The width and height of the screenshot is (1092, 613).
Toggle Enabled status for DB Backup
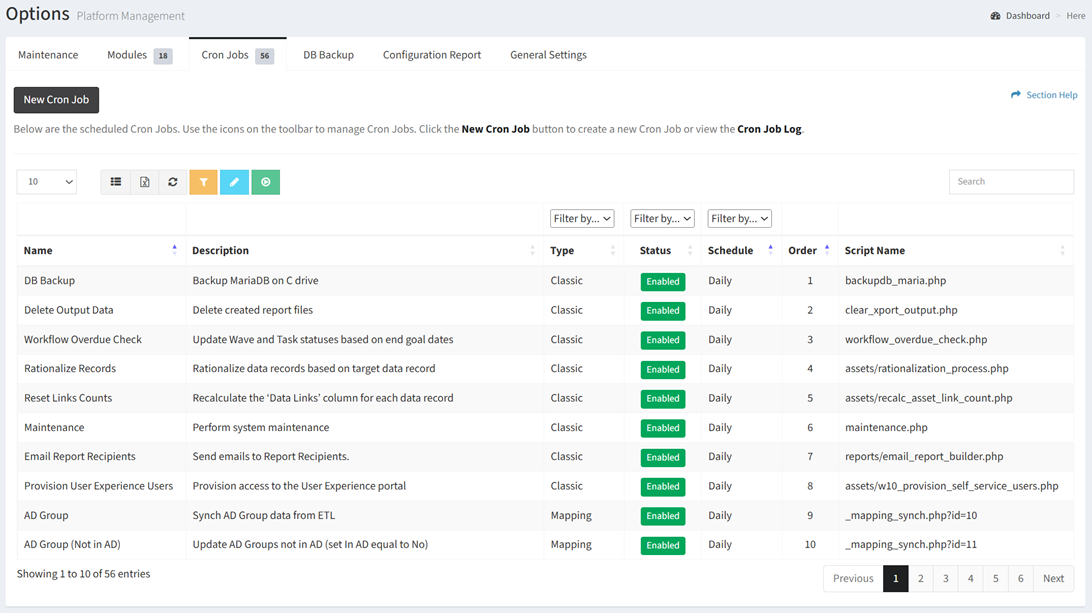[662, 282]
